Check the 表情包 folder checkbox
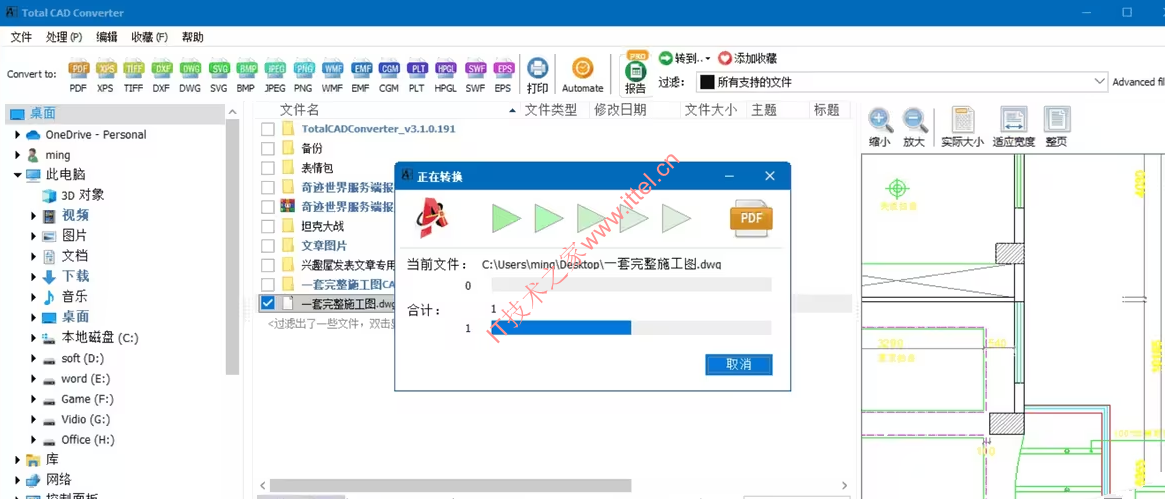The height and width of the screenshot is (499, 1165). pos(267,168)
